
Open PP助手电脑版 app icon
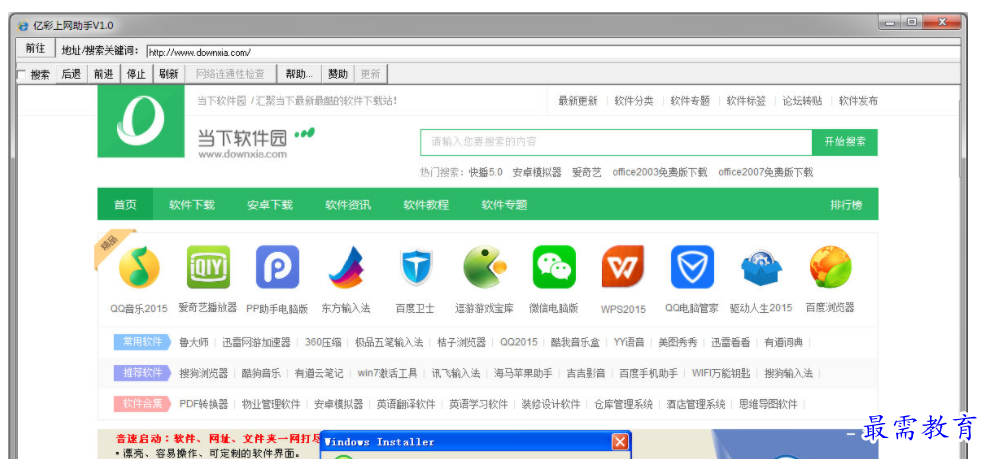[x=277, y=267]
